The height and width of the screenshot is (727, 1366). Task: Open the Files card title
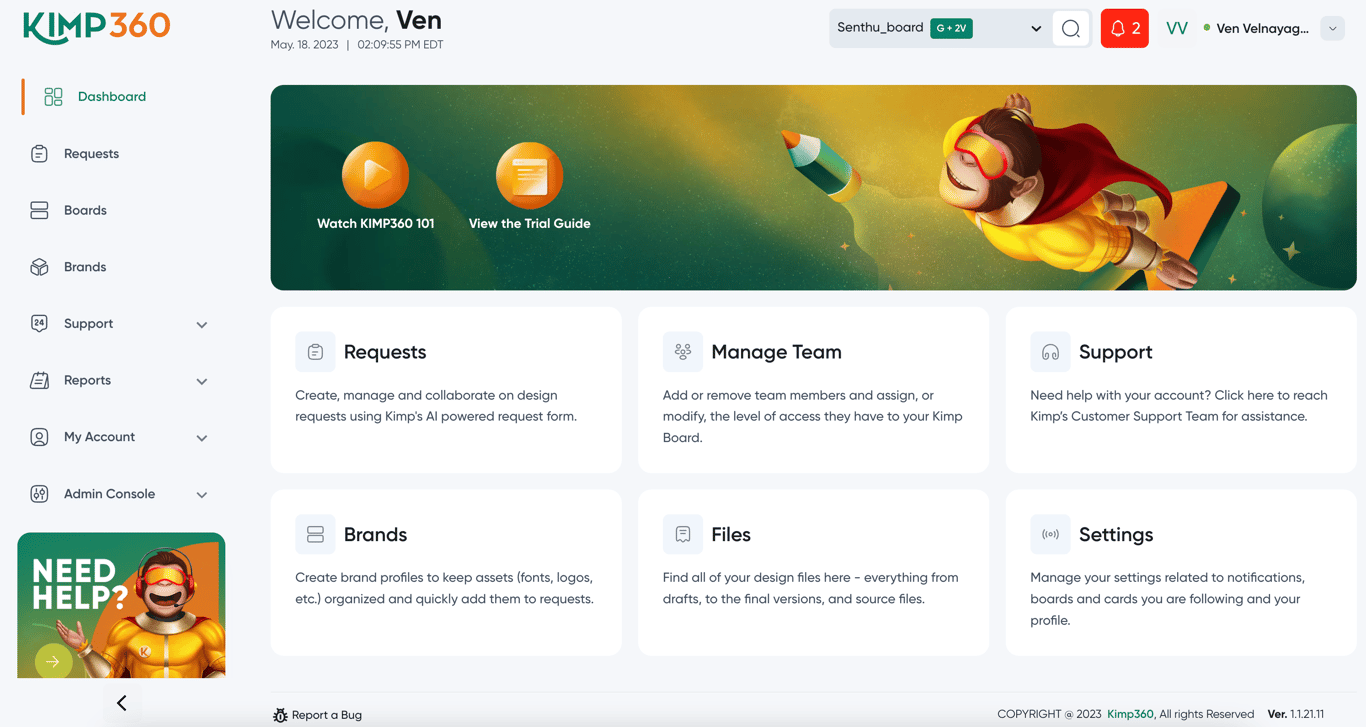[731, 535]
